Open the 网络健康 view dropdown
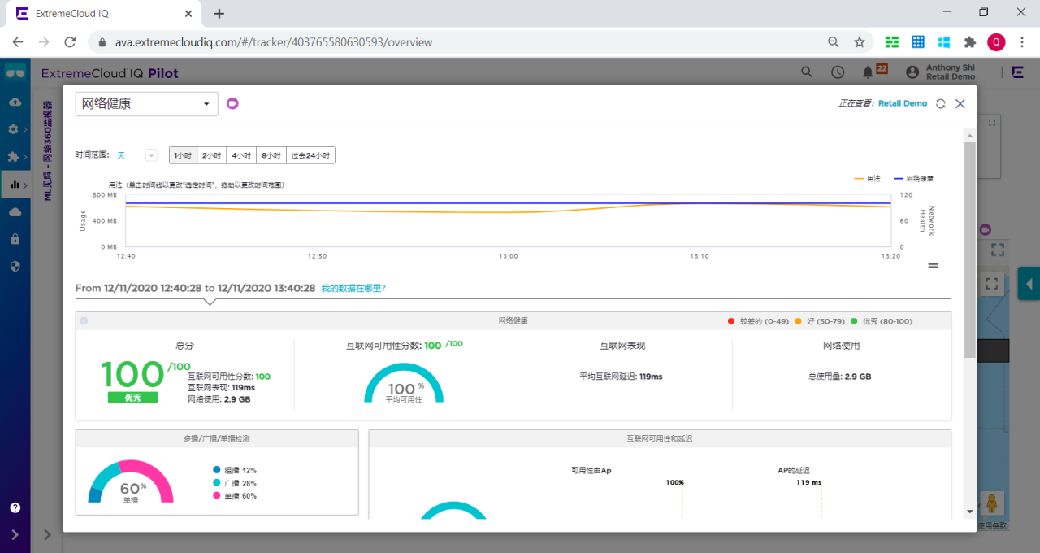 (x=147, y=104)
